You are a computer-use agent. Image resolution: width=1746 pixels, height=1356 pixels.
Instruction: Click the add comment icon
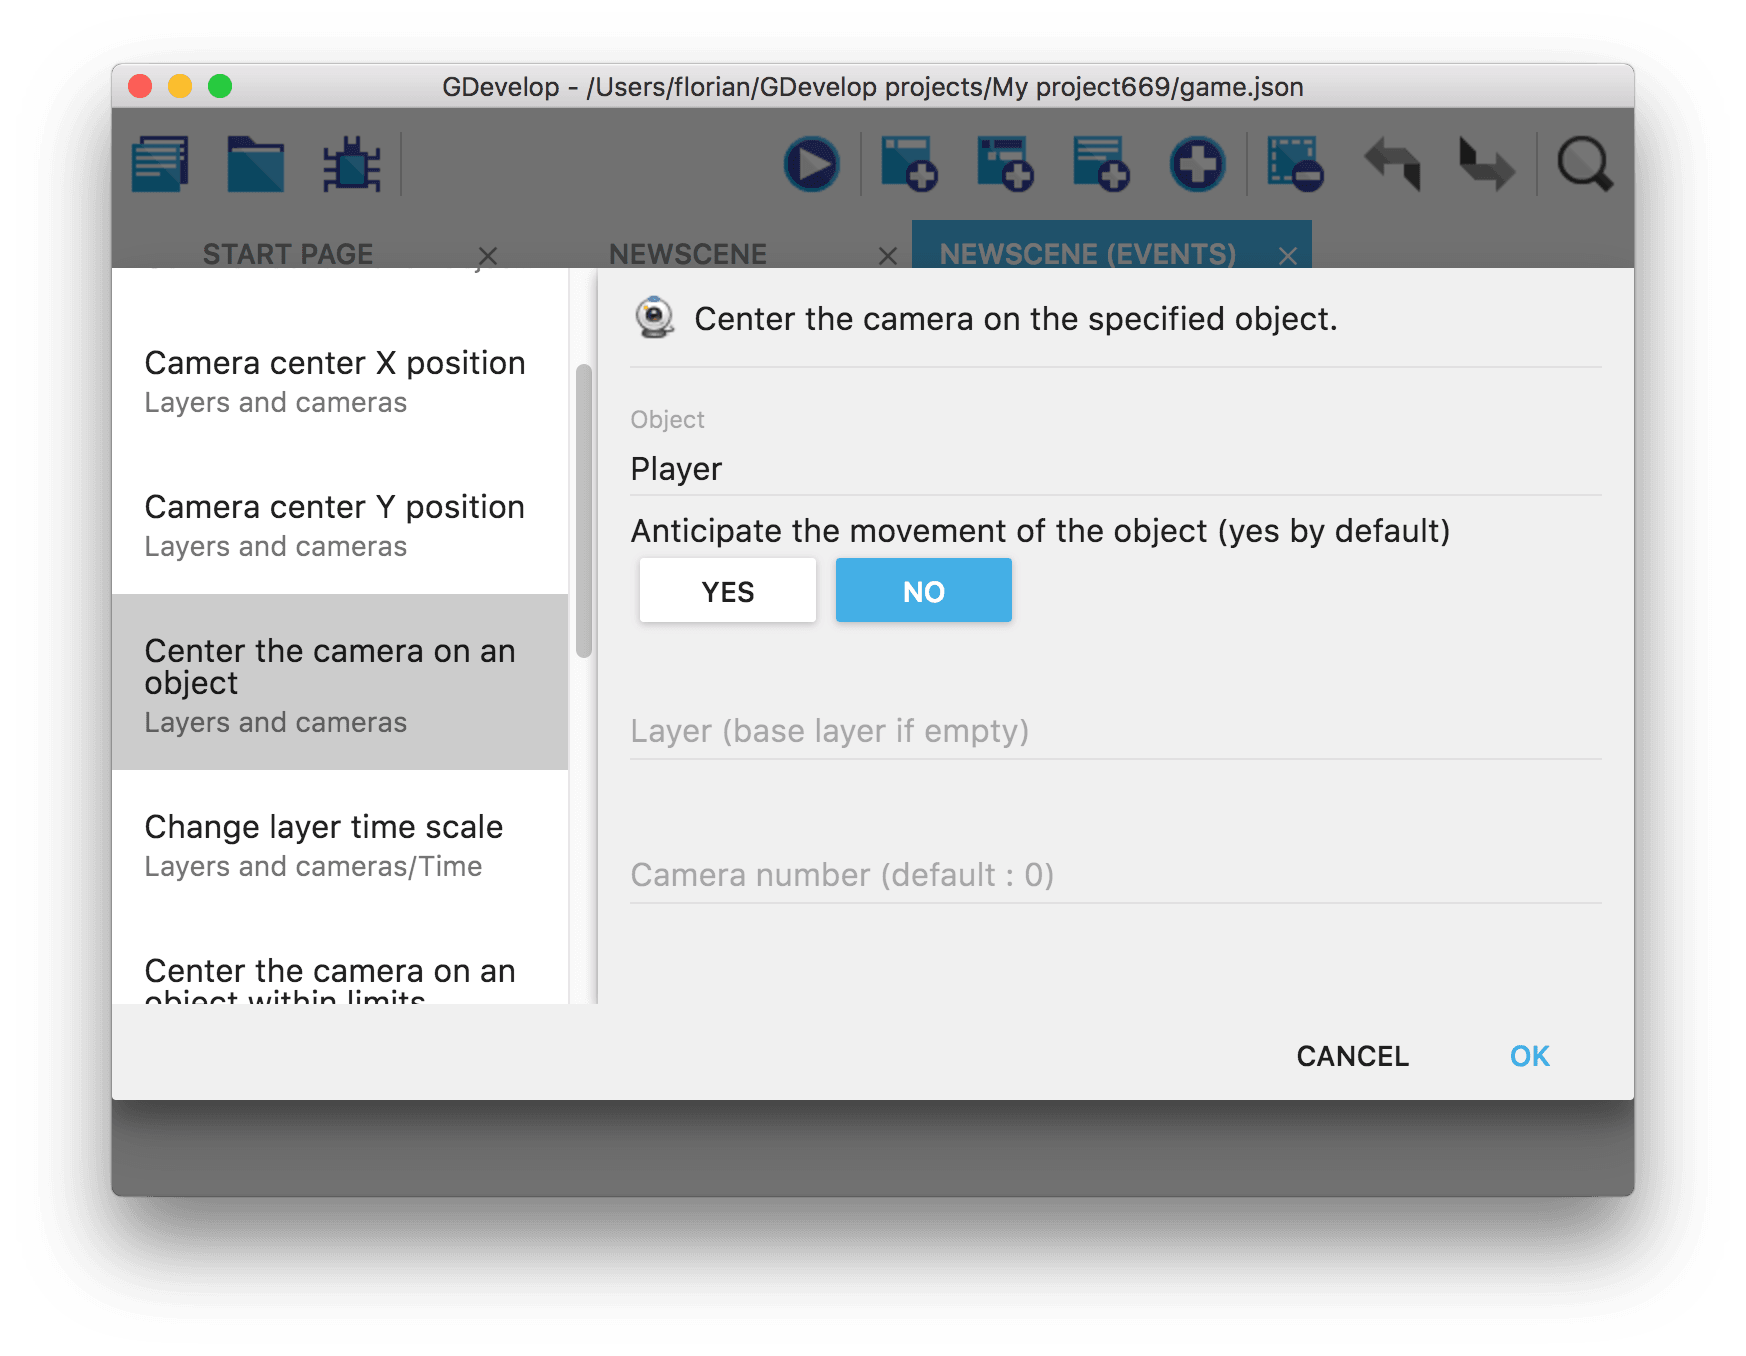(1101, 164)
